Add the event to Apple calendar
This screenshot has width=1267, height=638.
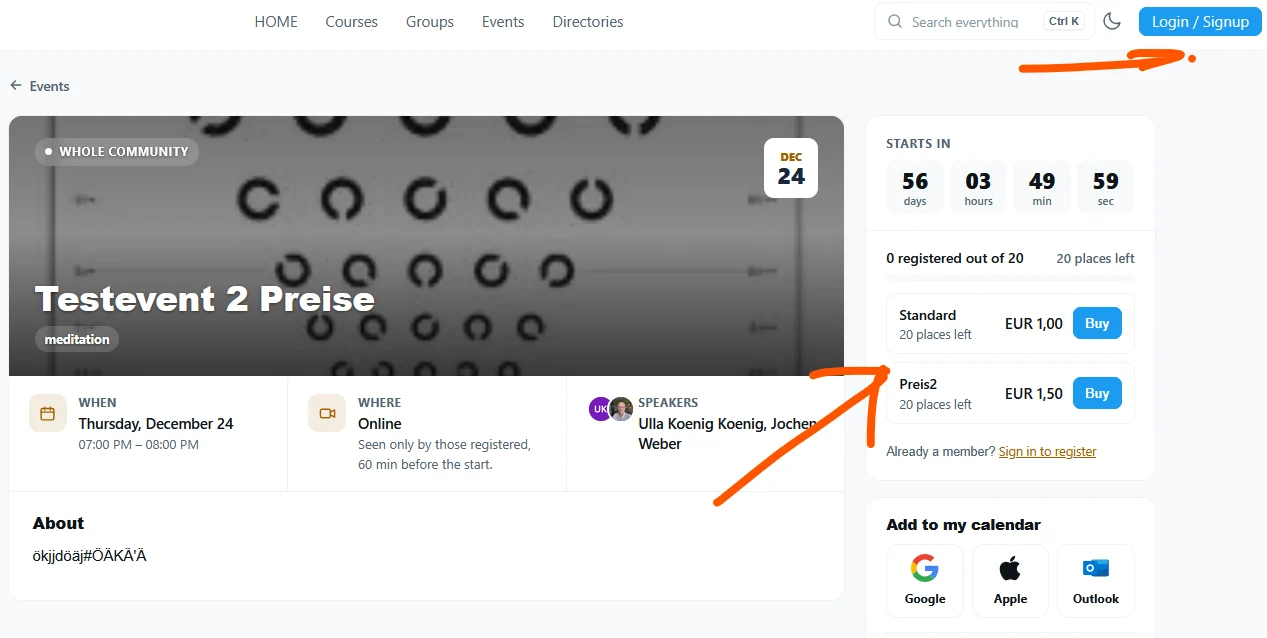1010,581
